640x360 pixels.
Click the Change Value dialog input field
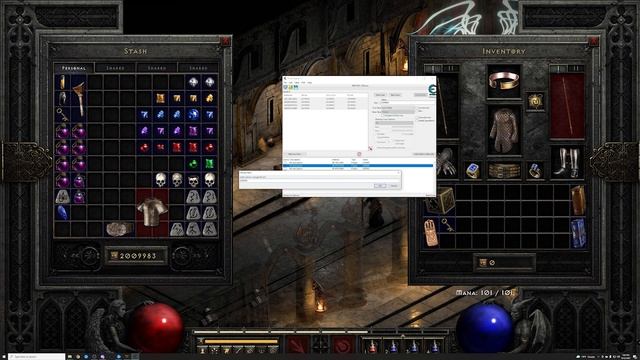coord(320,180)
